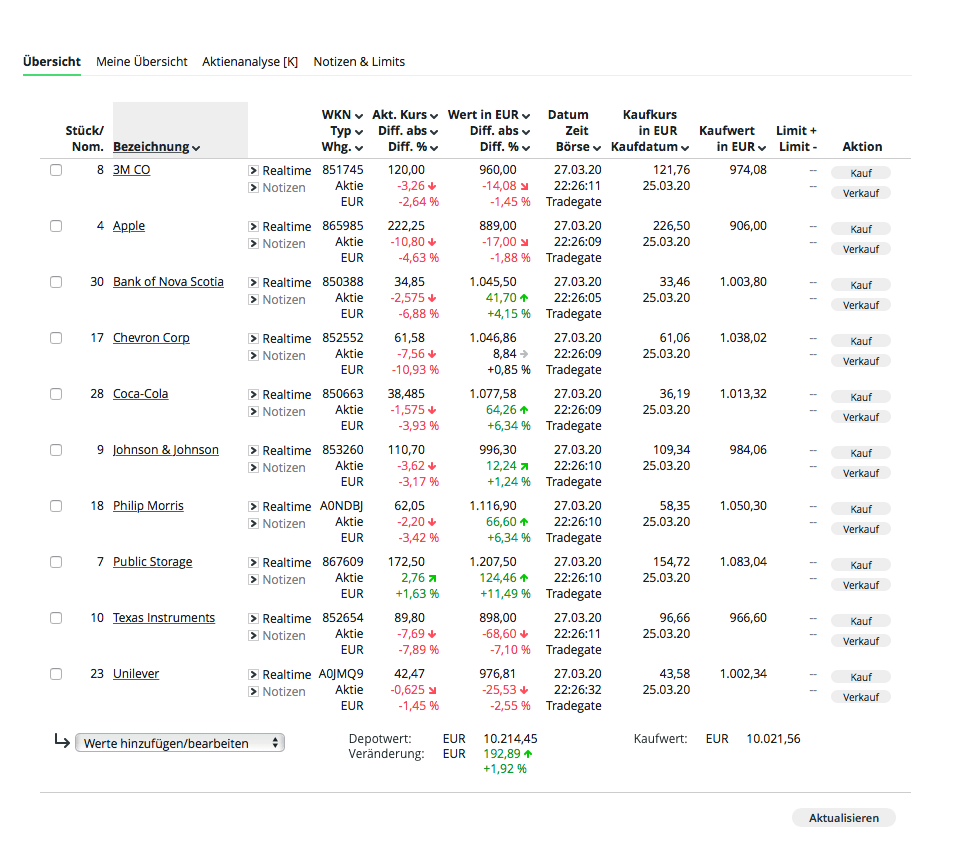Switch to Übersicht tab
This screenshot has height=859, width=953.
click(x=52, y=61)
